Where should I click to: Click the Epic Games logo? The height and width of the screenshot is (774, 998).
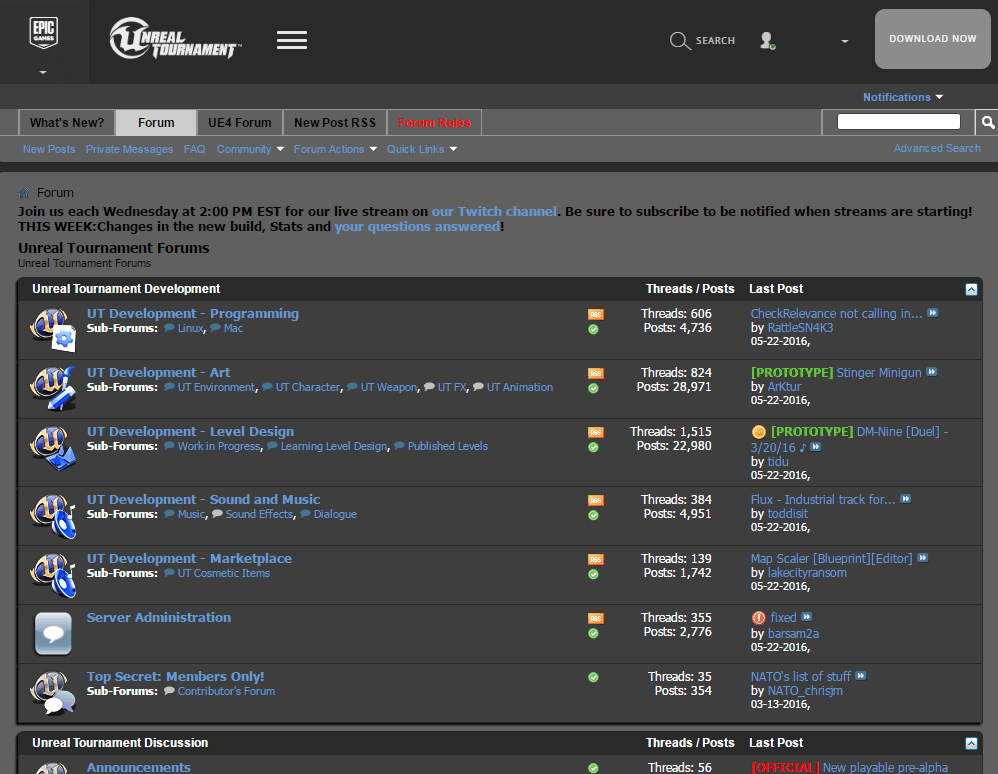[43, 33]
